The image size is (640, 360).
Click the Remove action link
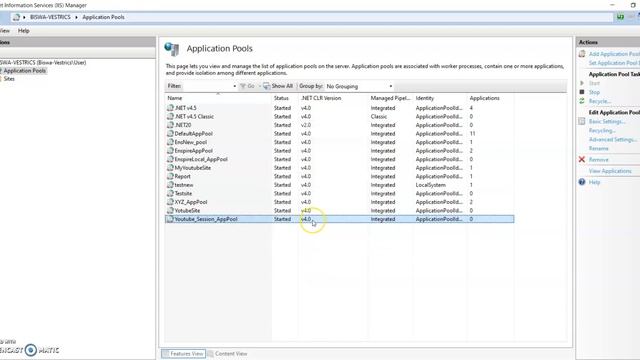point(599,160)
